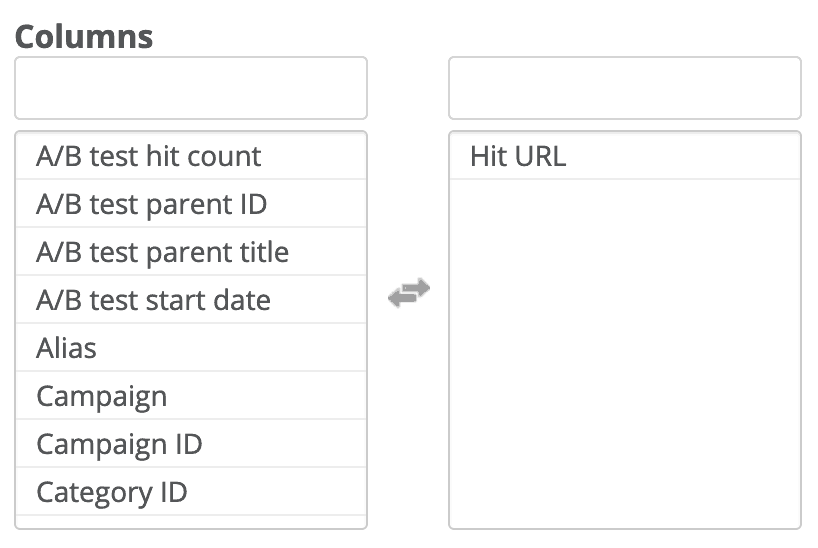This screenshot has height=548, width=818.
Task: Select A/B test start date column
Action: 191,300
